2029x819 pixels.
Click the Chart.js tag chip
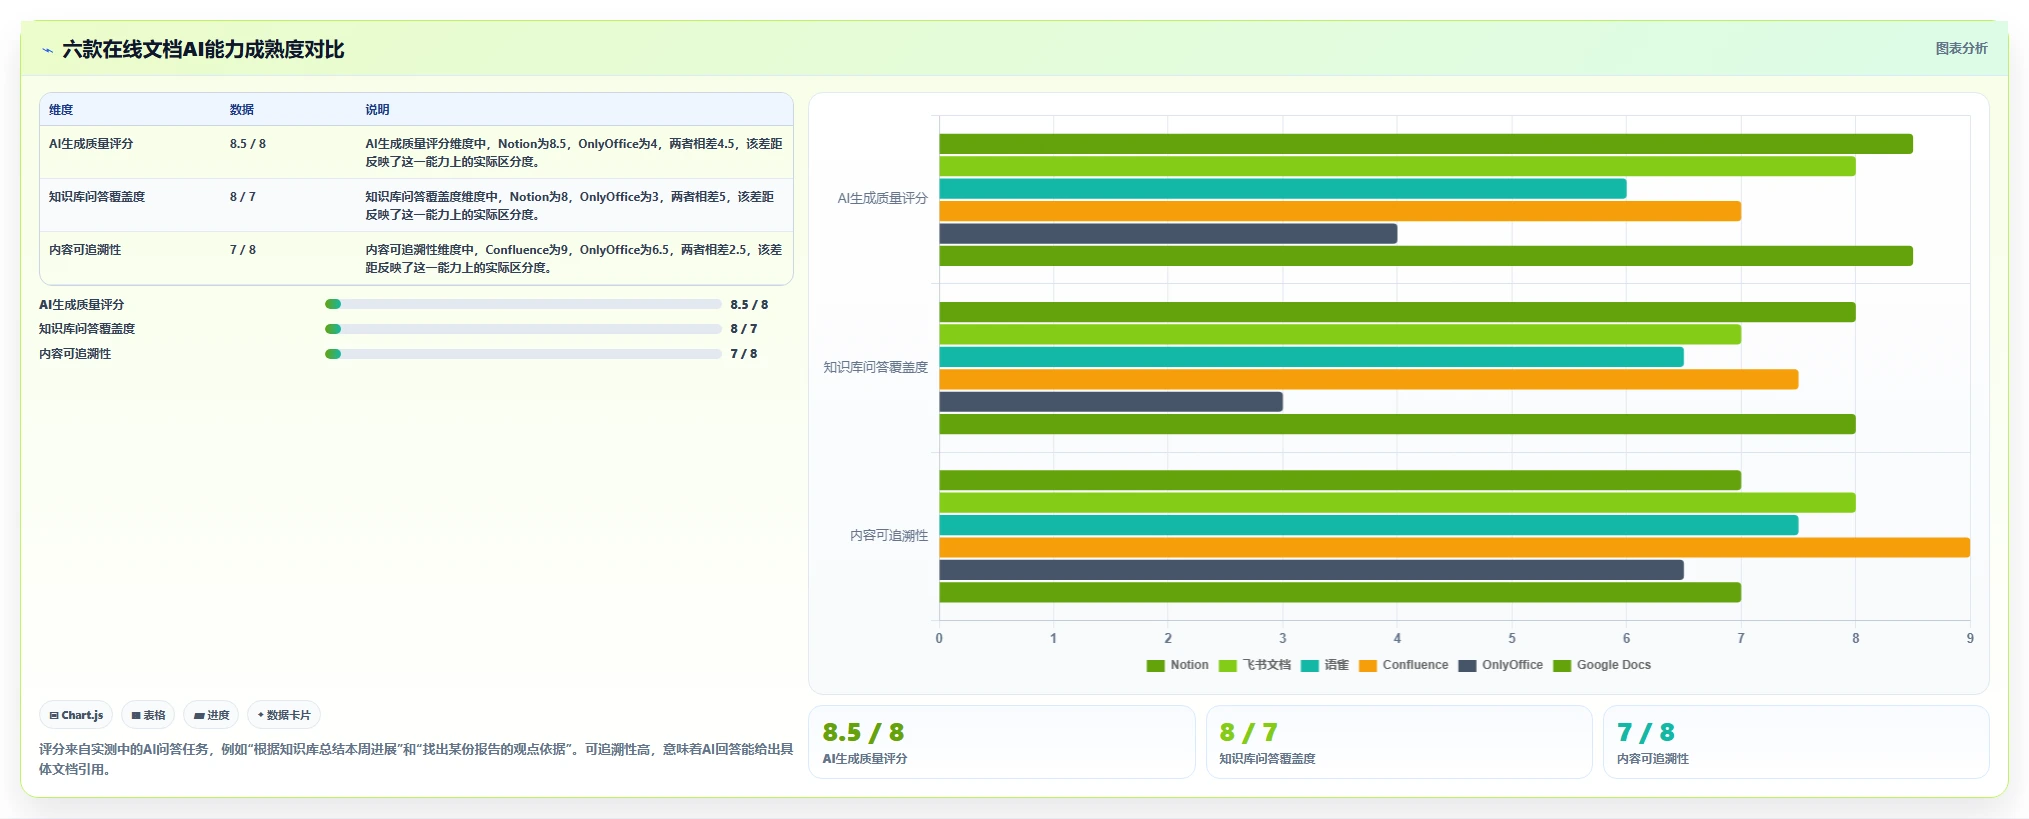[76, 715]
